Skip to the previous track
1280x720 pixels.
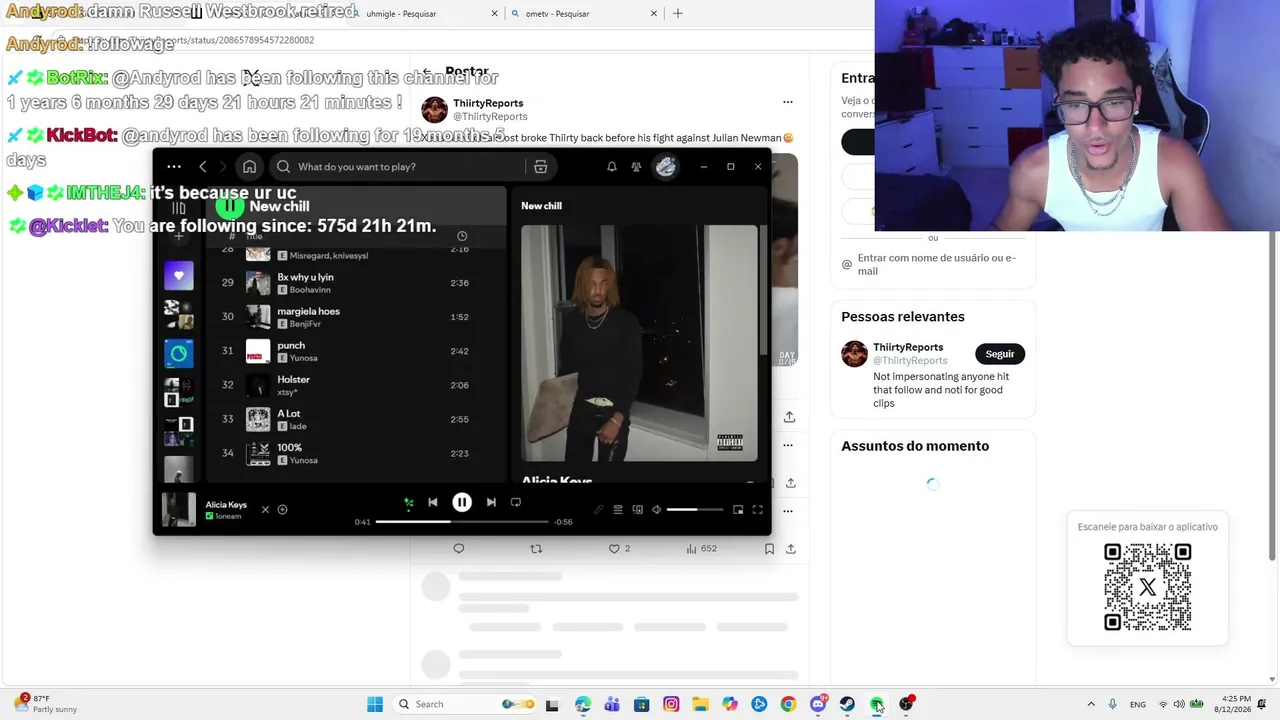[x=433, y=502]
